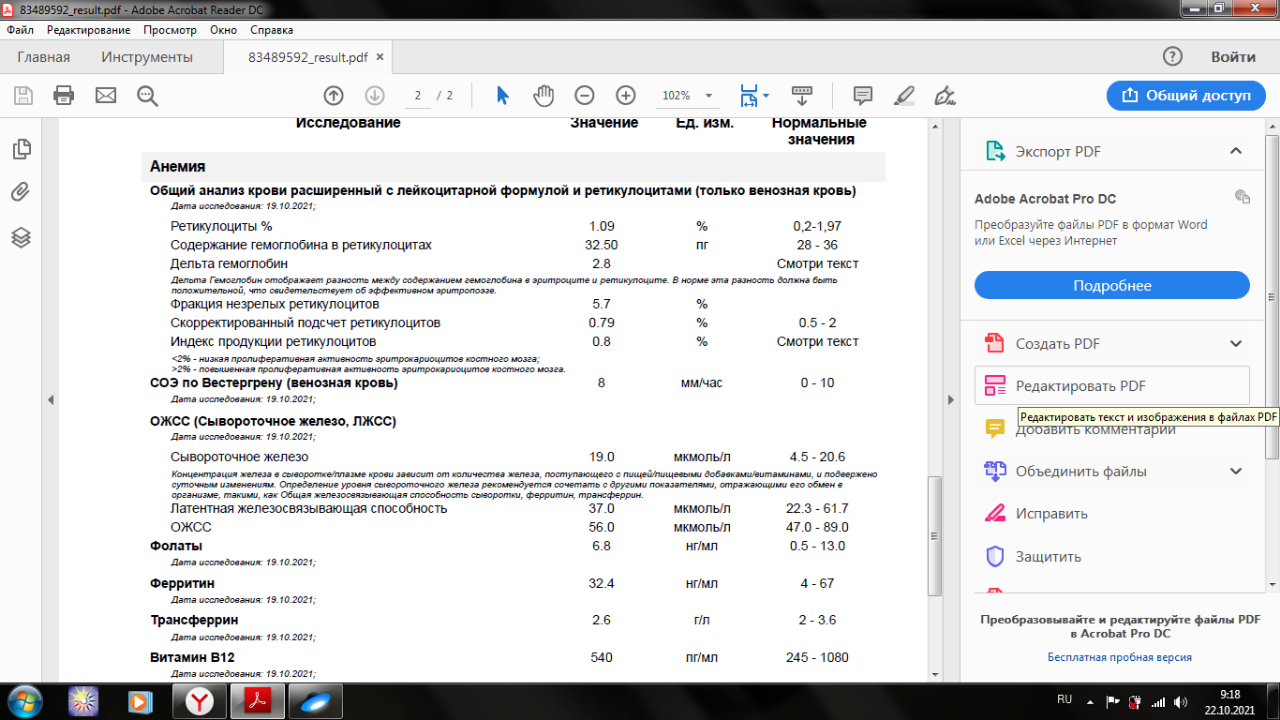The width and height of the screenshot is (1280, 720).
Task: Open the media player taskbar icon
Action: [x=140, y=701]
